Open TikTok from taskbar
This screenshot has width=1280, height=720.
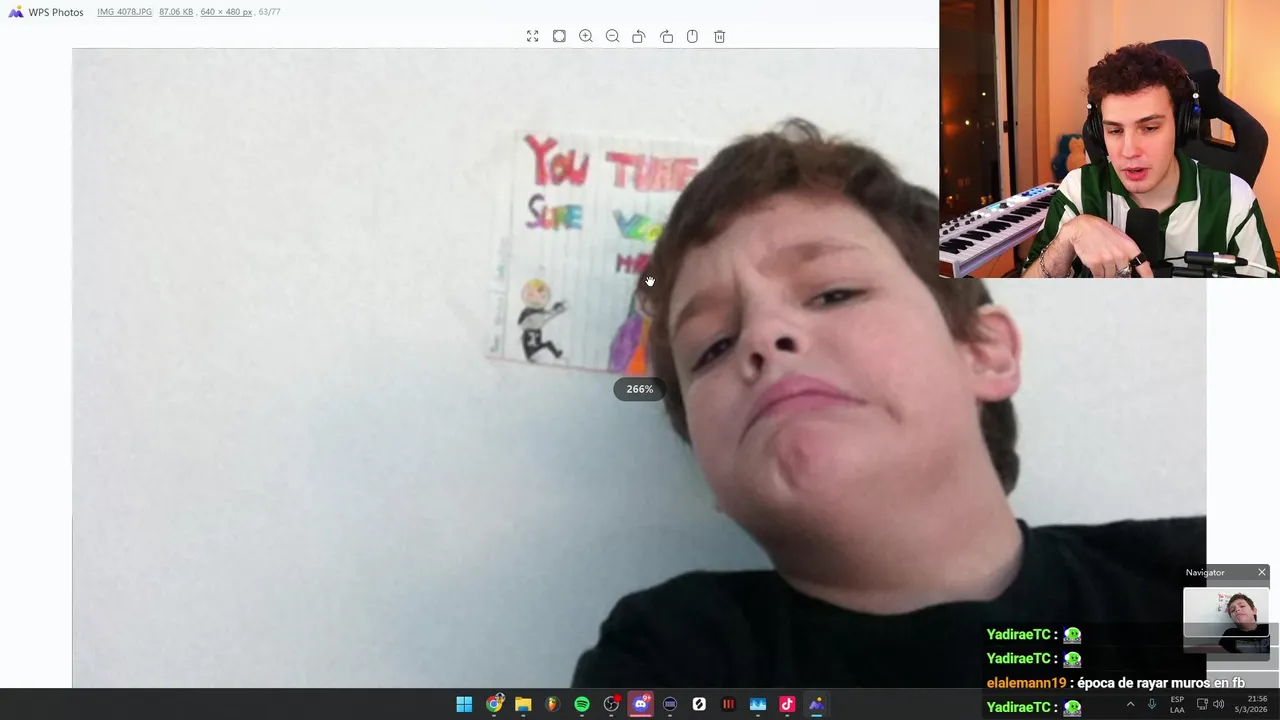coord(787,704)
